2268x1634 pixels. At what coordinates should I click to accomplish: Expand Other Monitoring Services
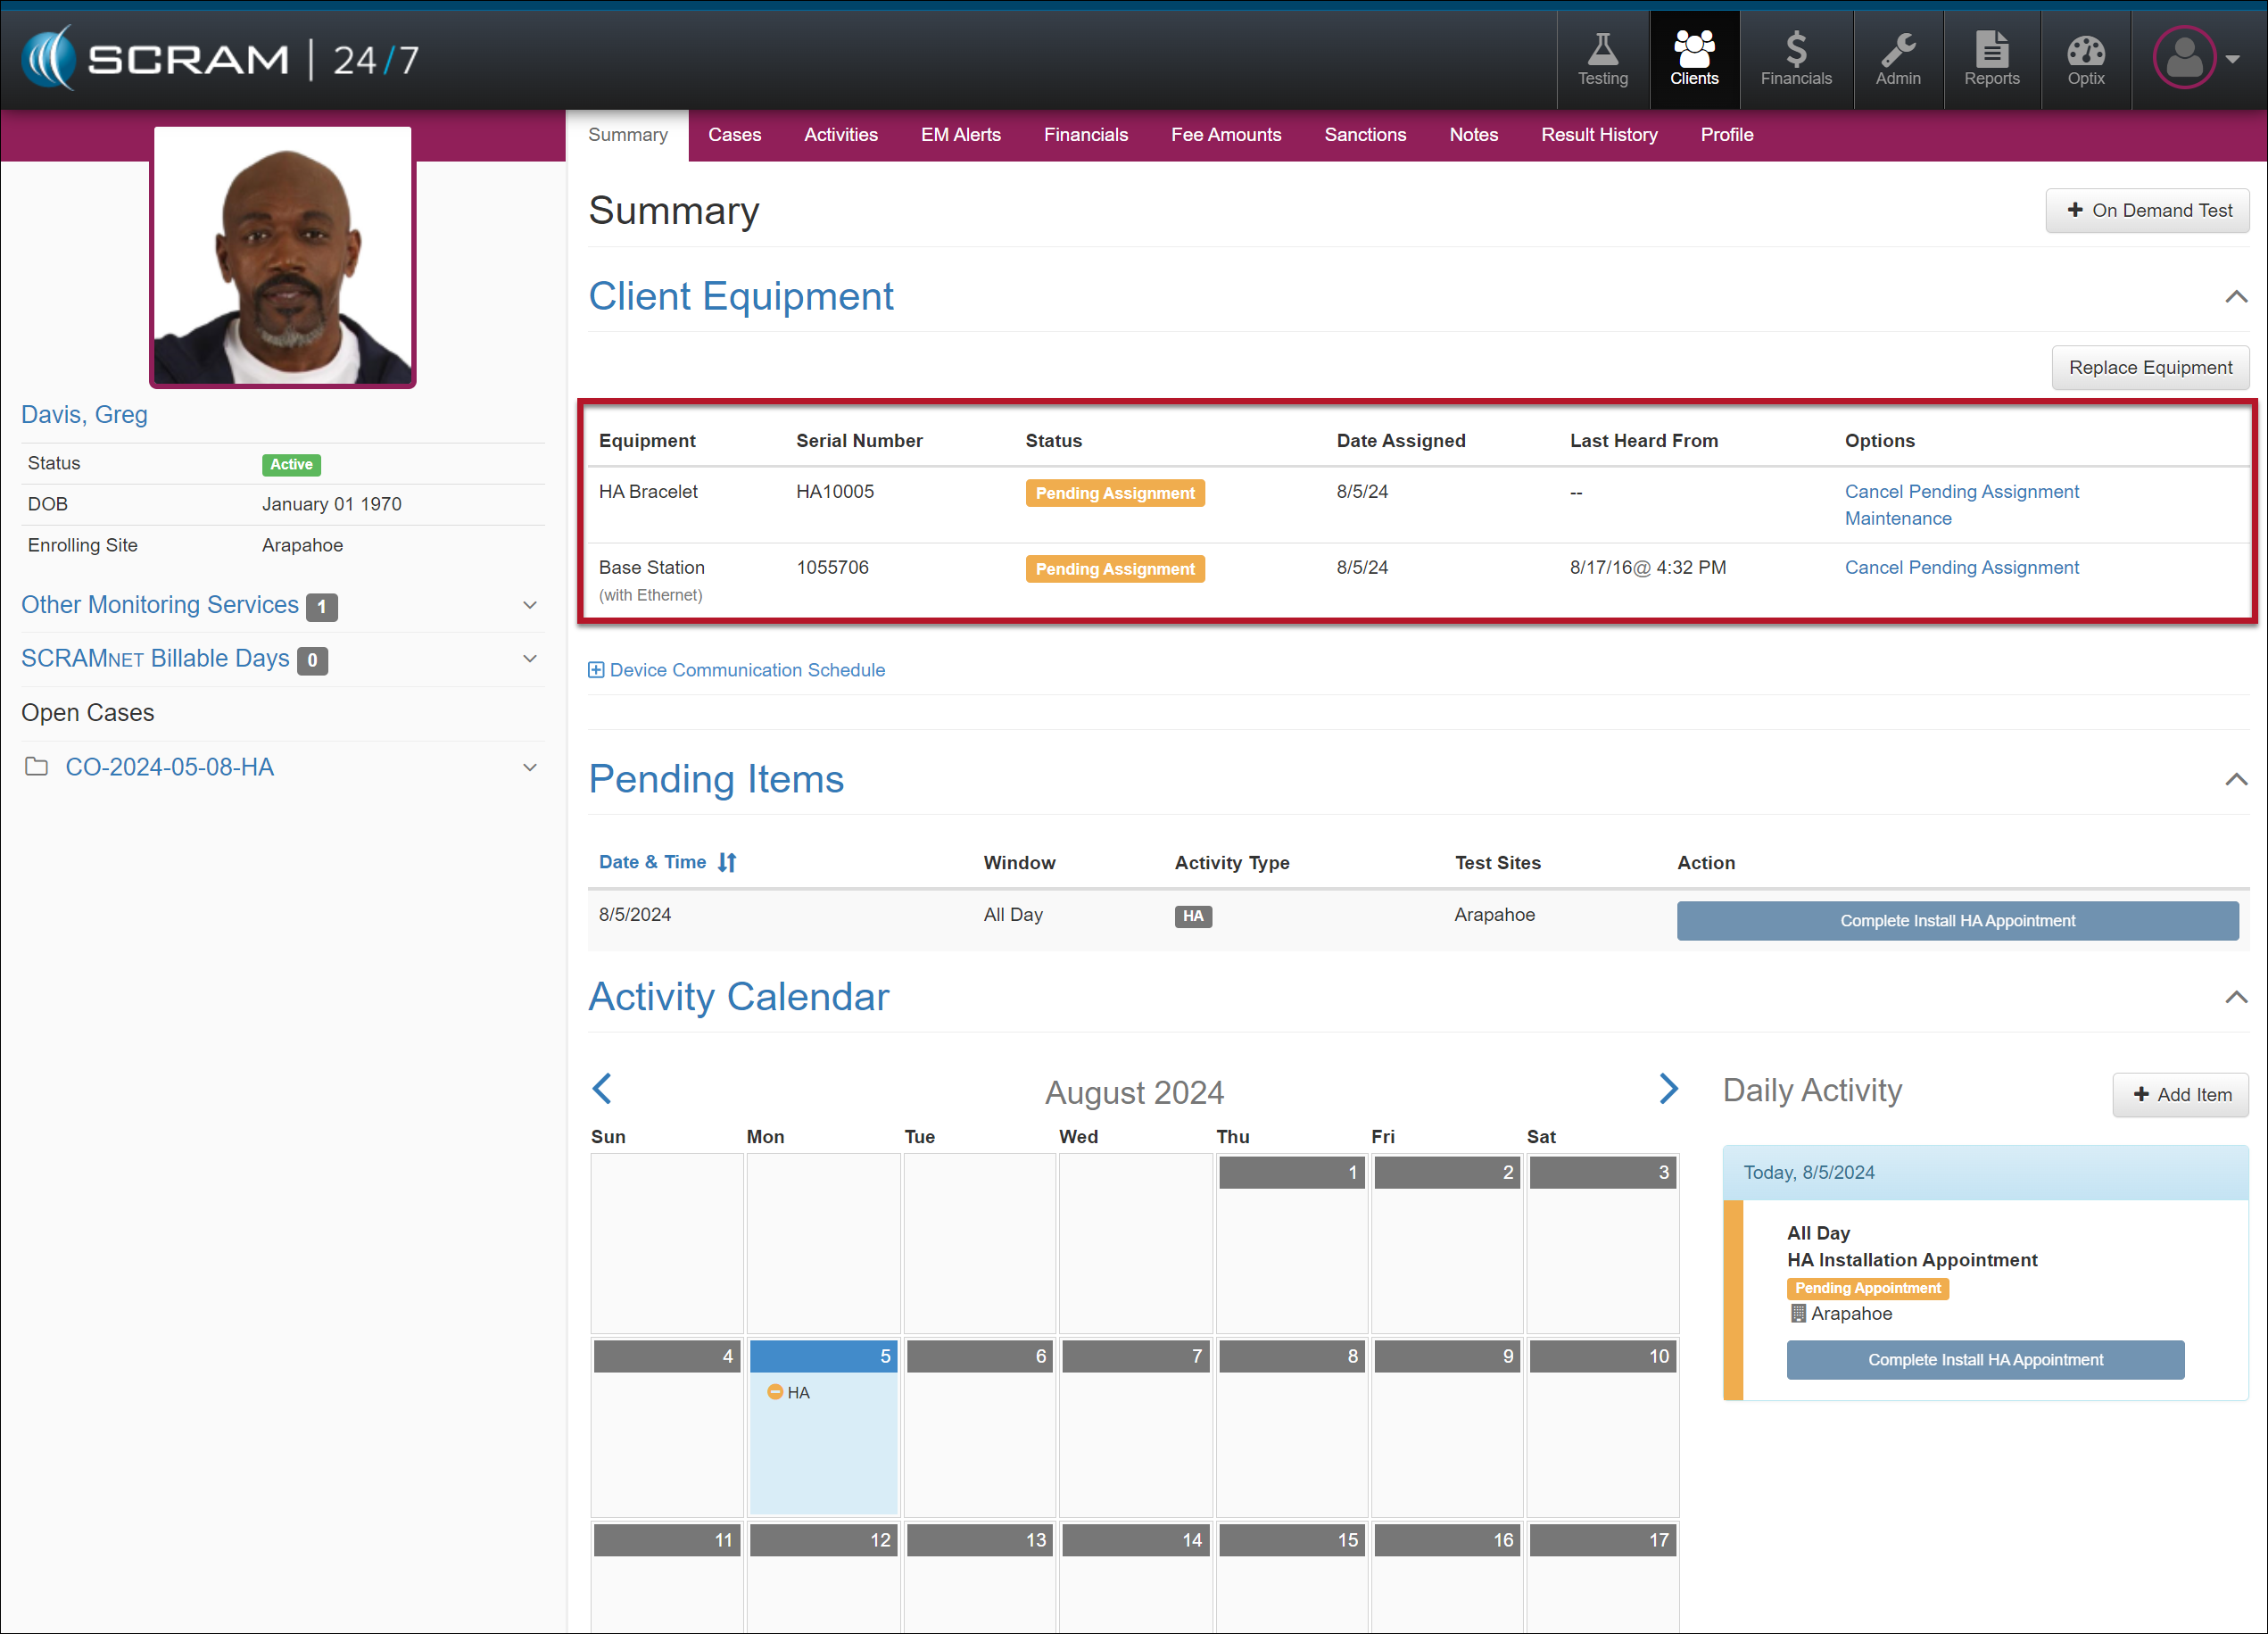[530, 605]
